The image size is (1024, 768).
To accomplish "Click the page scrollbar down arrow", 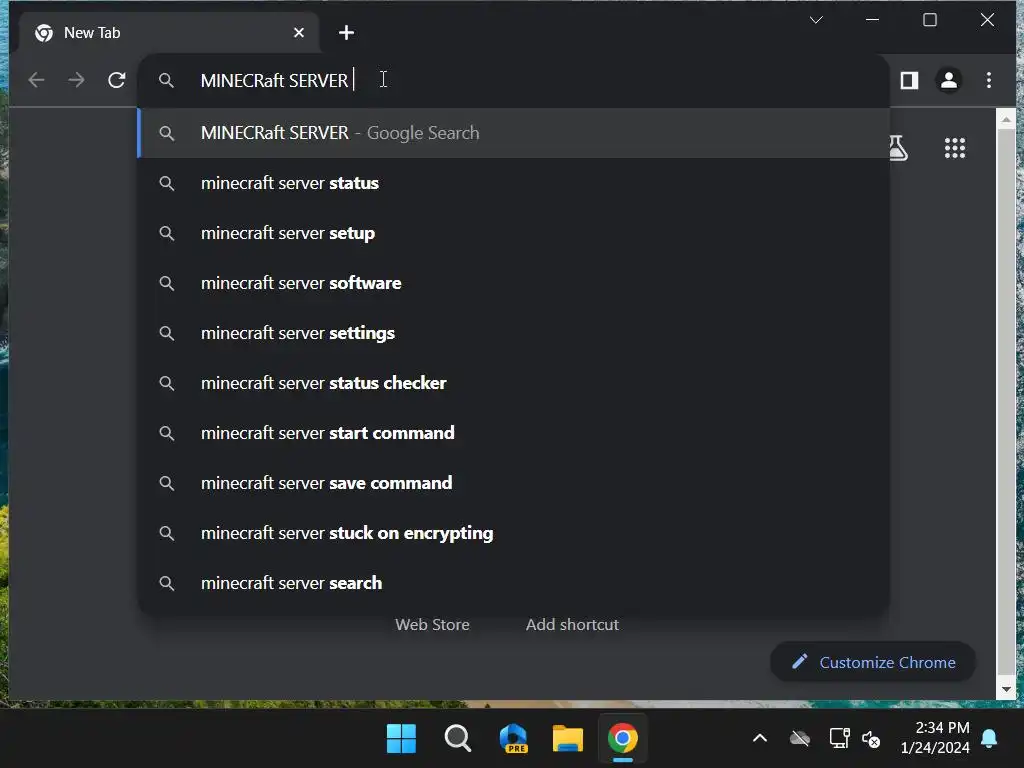I will [x=1006, y=689].
